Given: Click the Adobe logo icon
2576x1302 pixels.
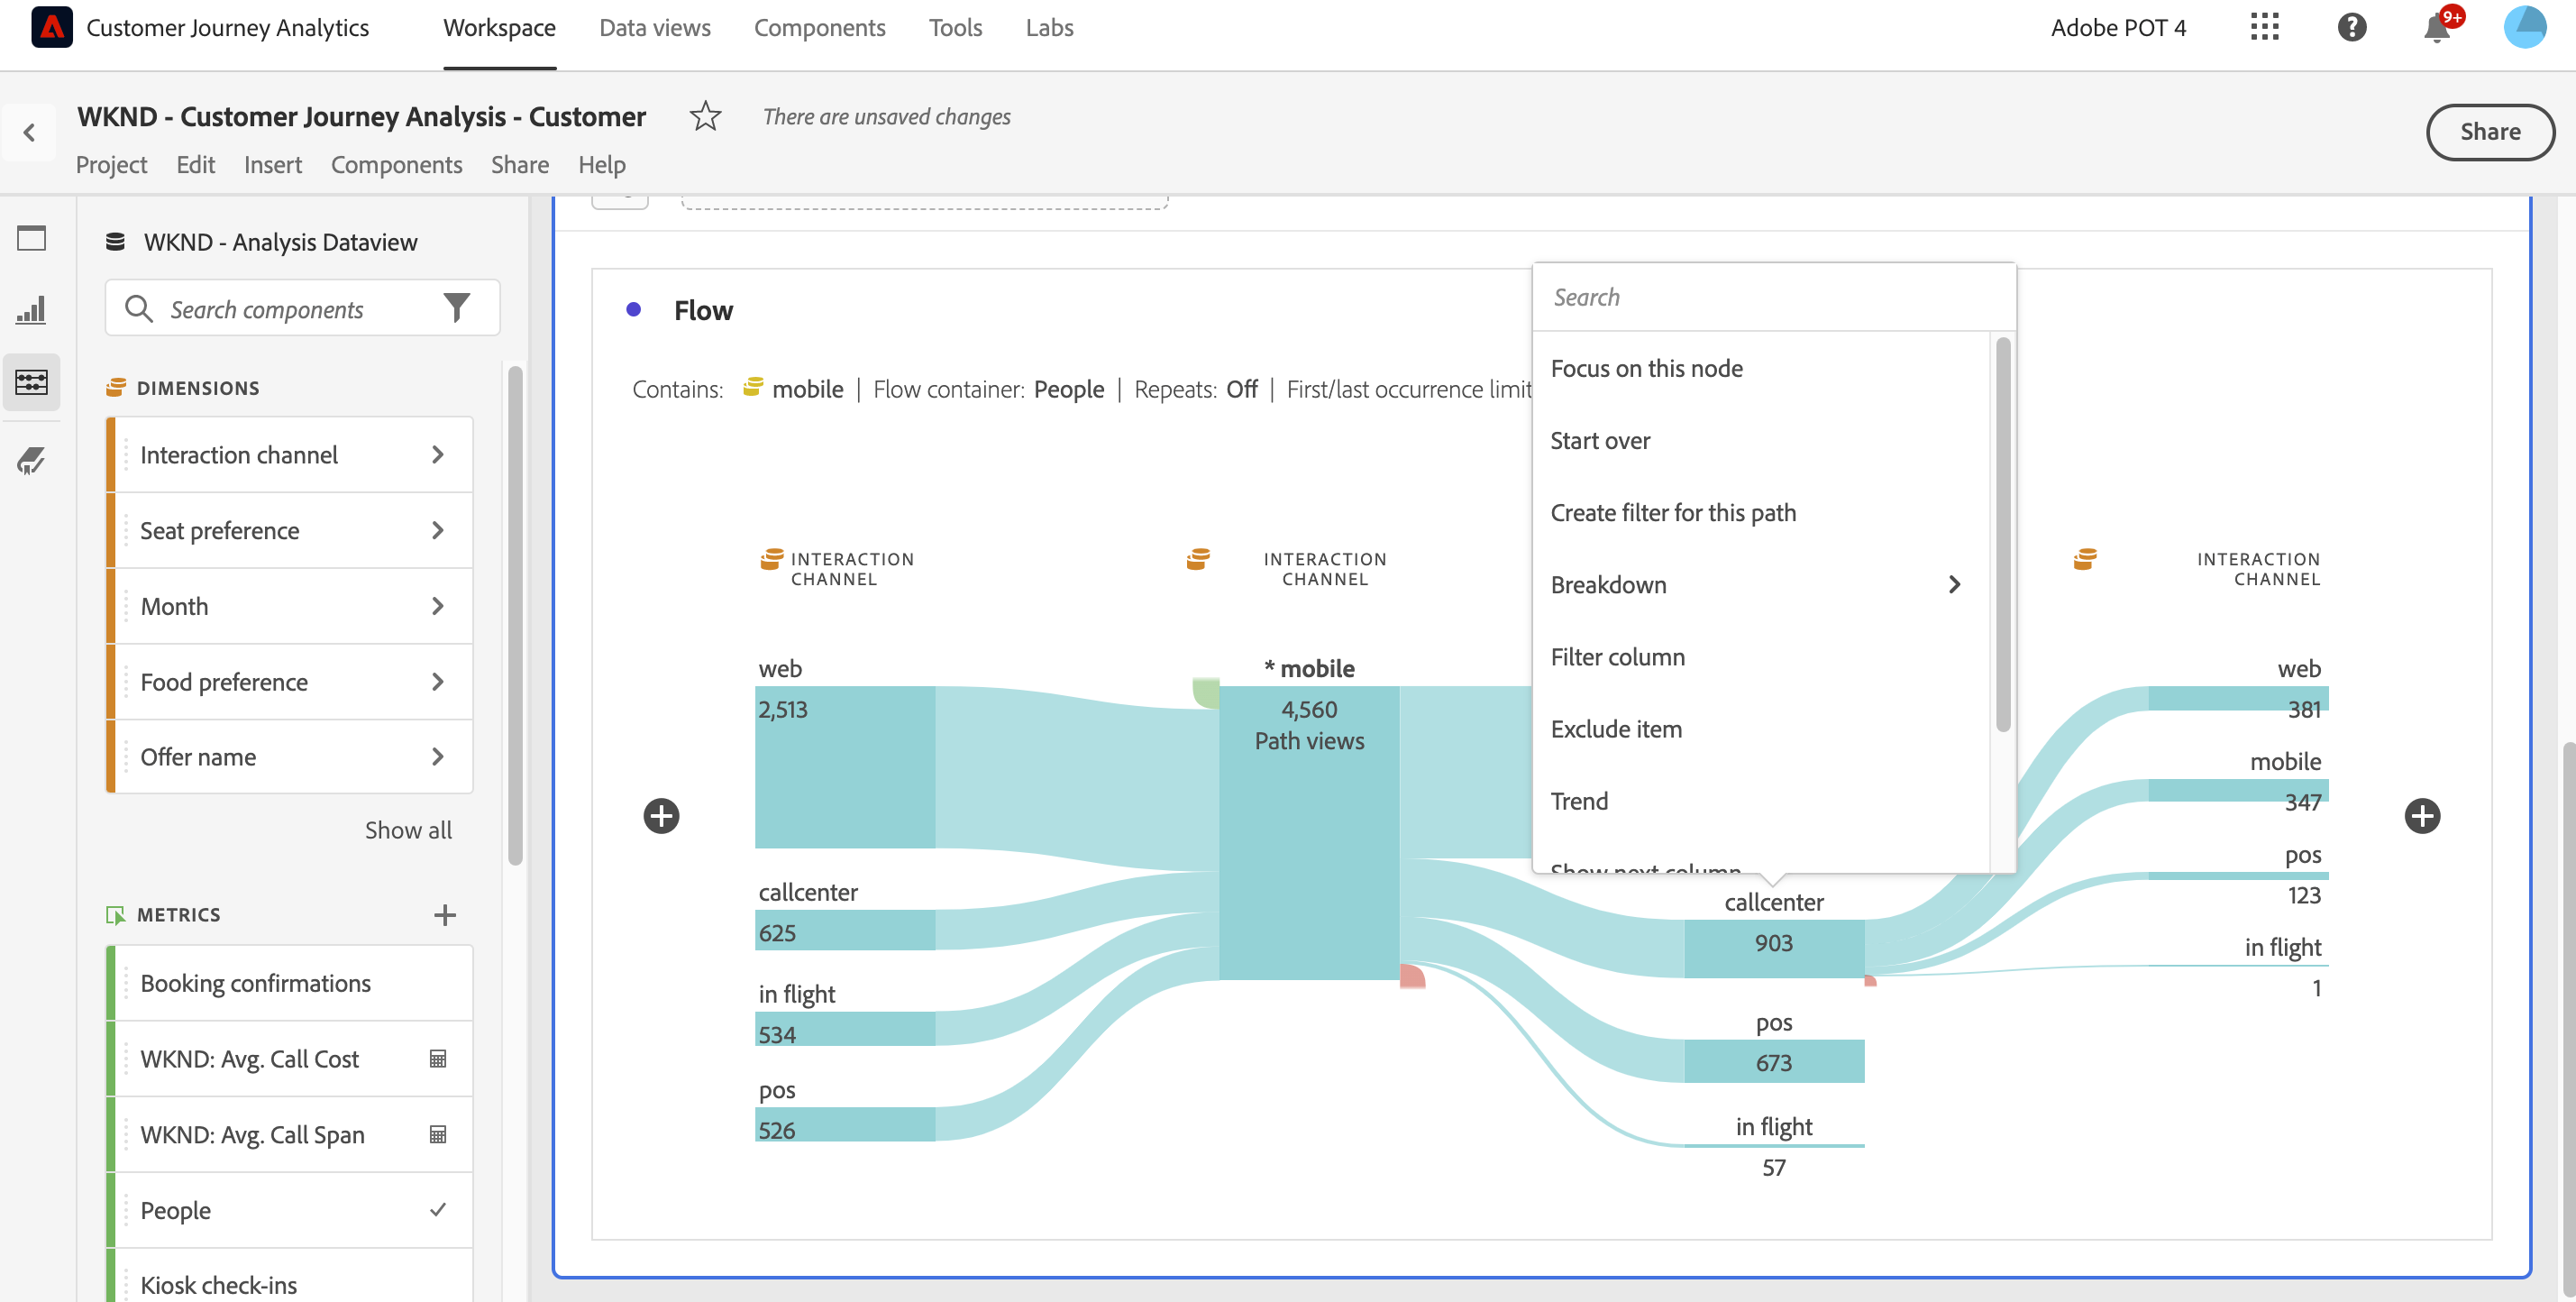Looking at the screenshot, I should [51, 27].
